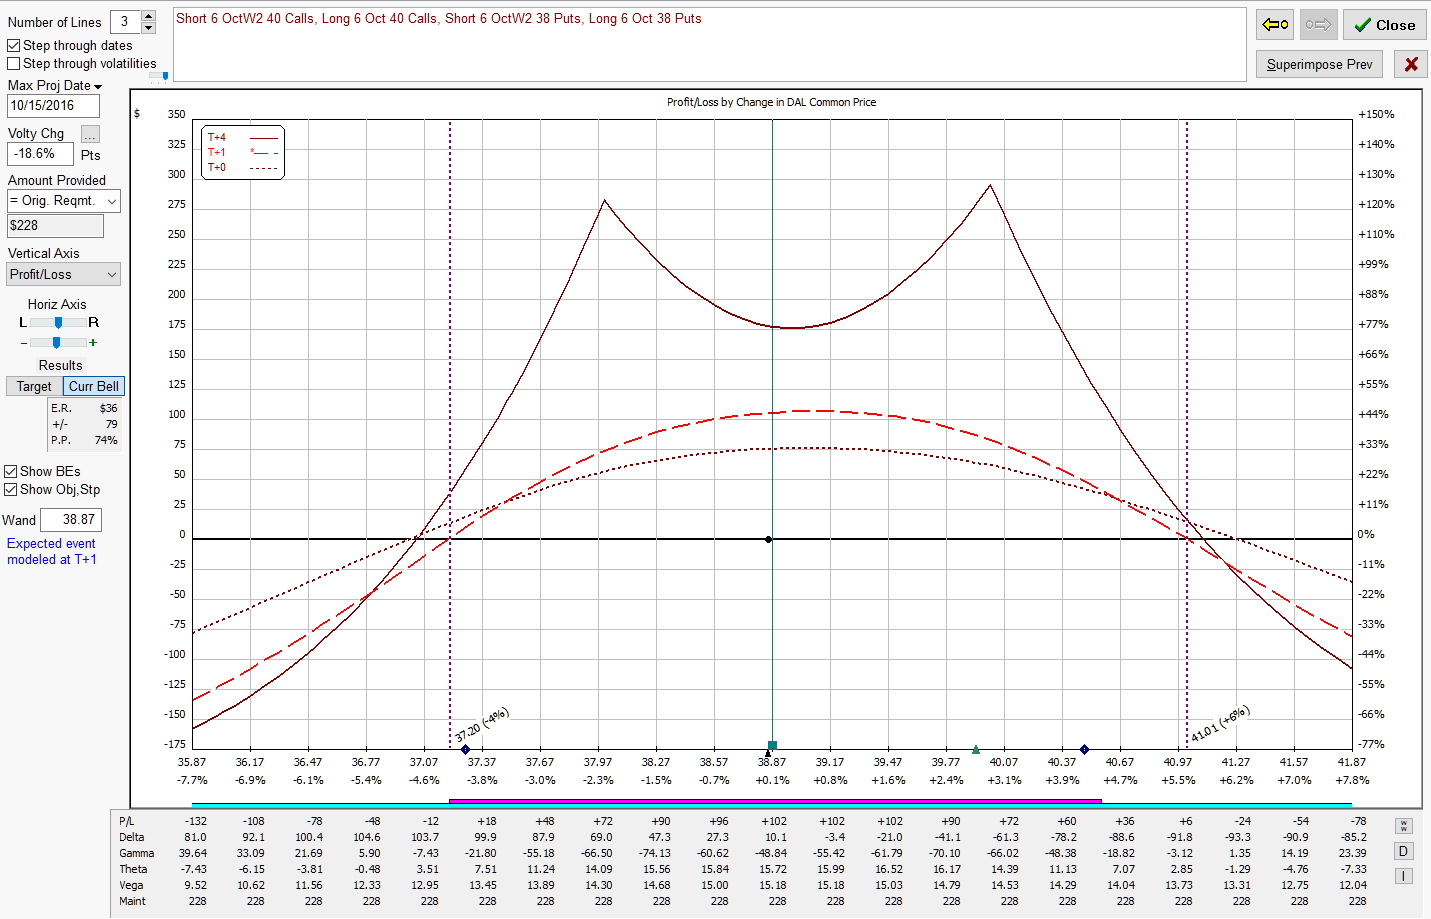
Task: Increase Number of Lines with up arrow
Action: [149, 16]
